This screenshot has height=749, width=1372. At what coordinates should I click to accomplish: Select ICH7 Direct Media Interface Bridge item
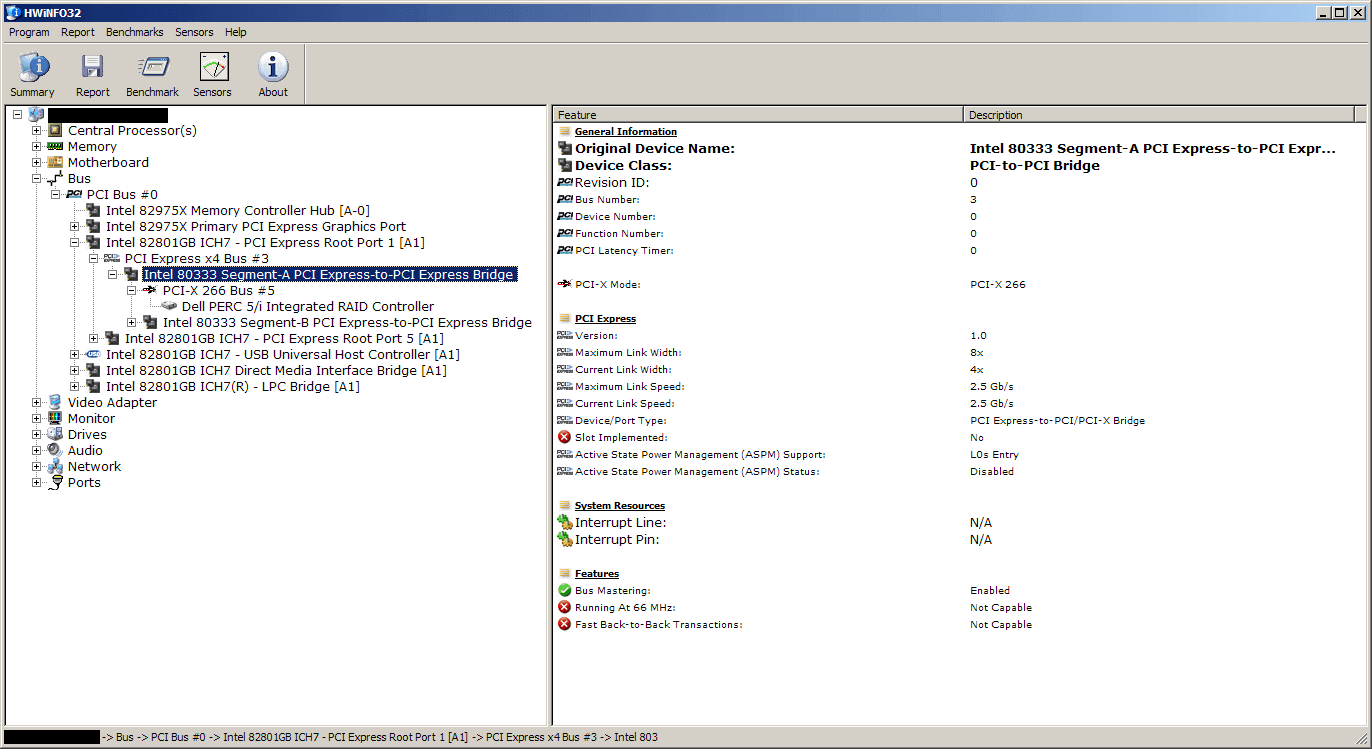277,370
